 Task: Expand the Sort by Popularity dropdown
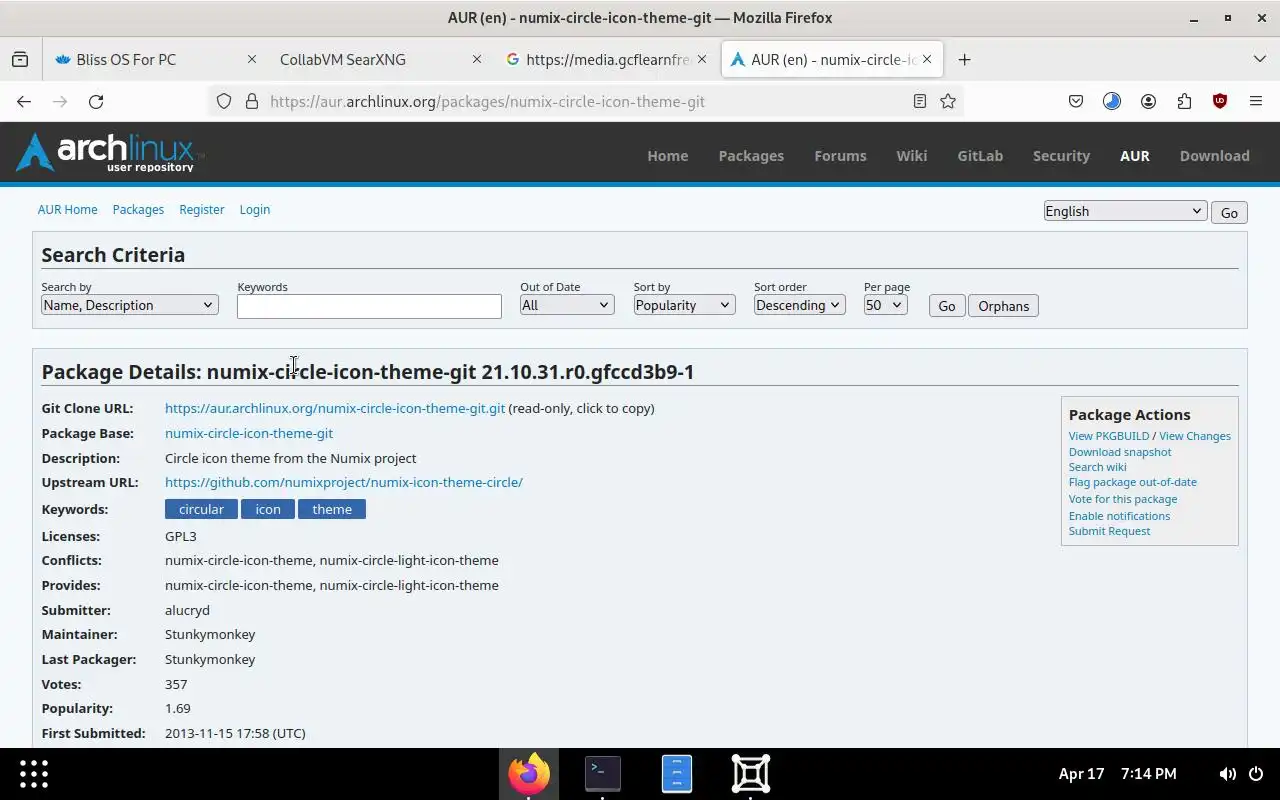click(684, 305)
